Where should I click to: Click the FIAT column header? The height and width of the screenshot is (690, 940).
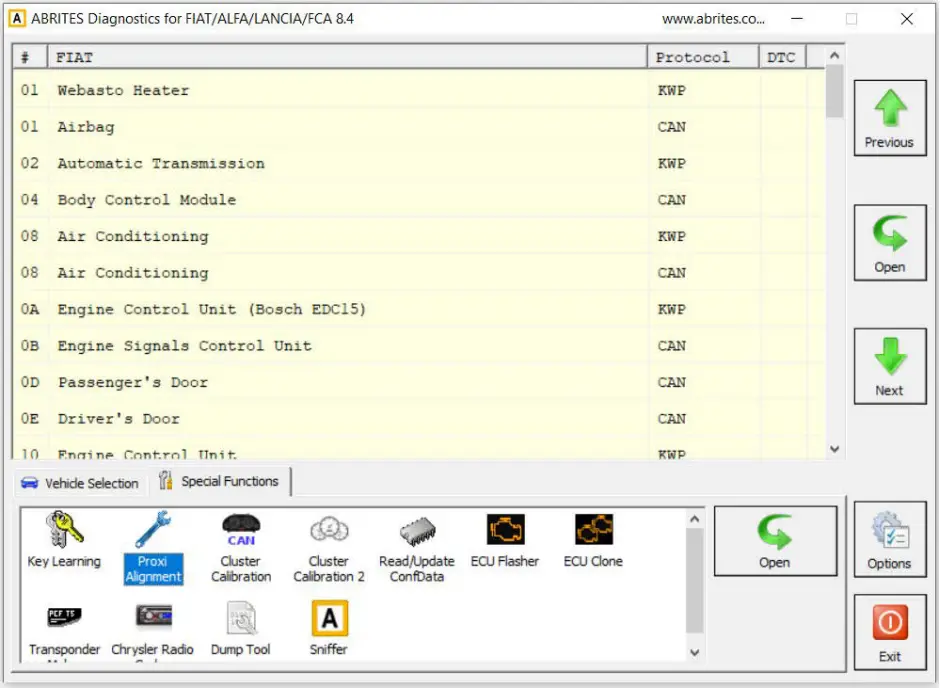click(x=347, y=58)
